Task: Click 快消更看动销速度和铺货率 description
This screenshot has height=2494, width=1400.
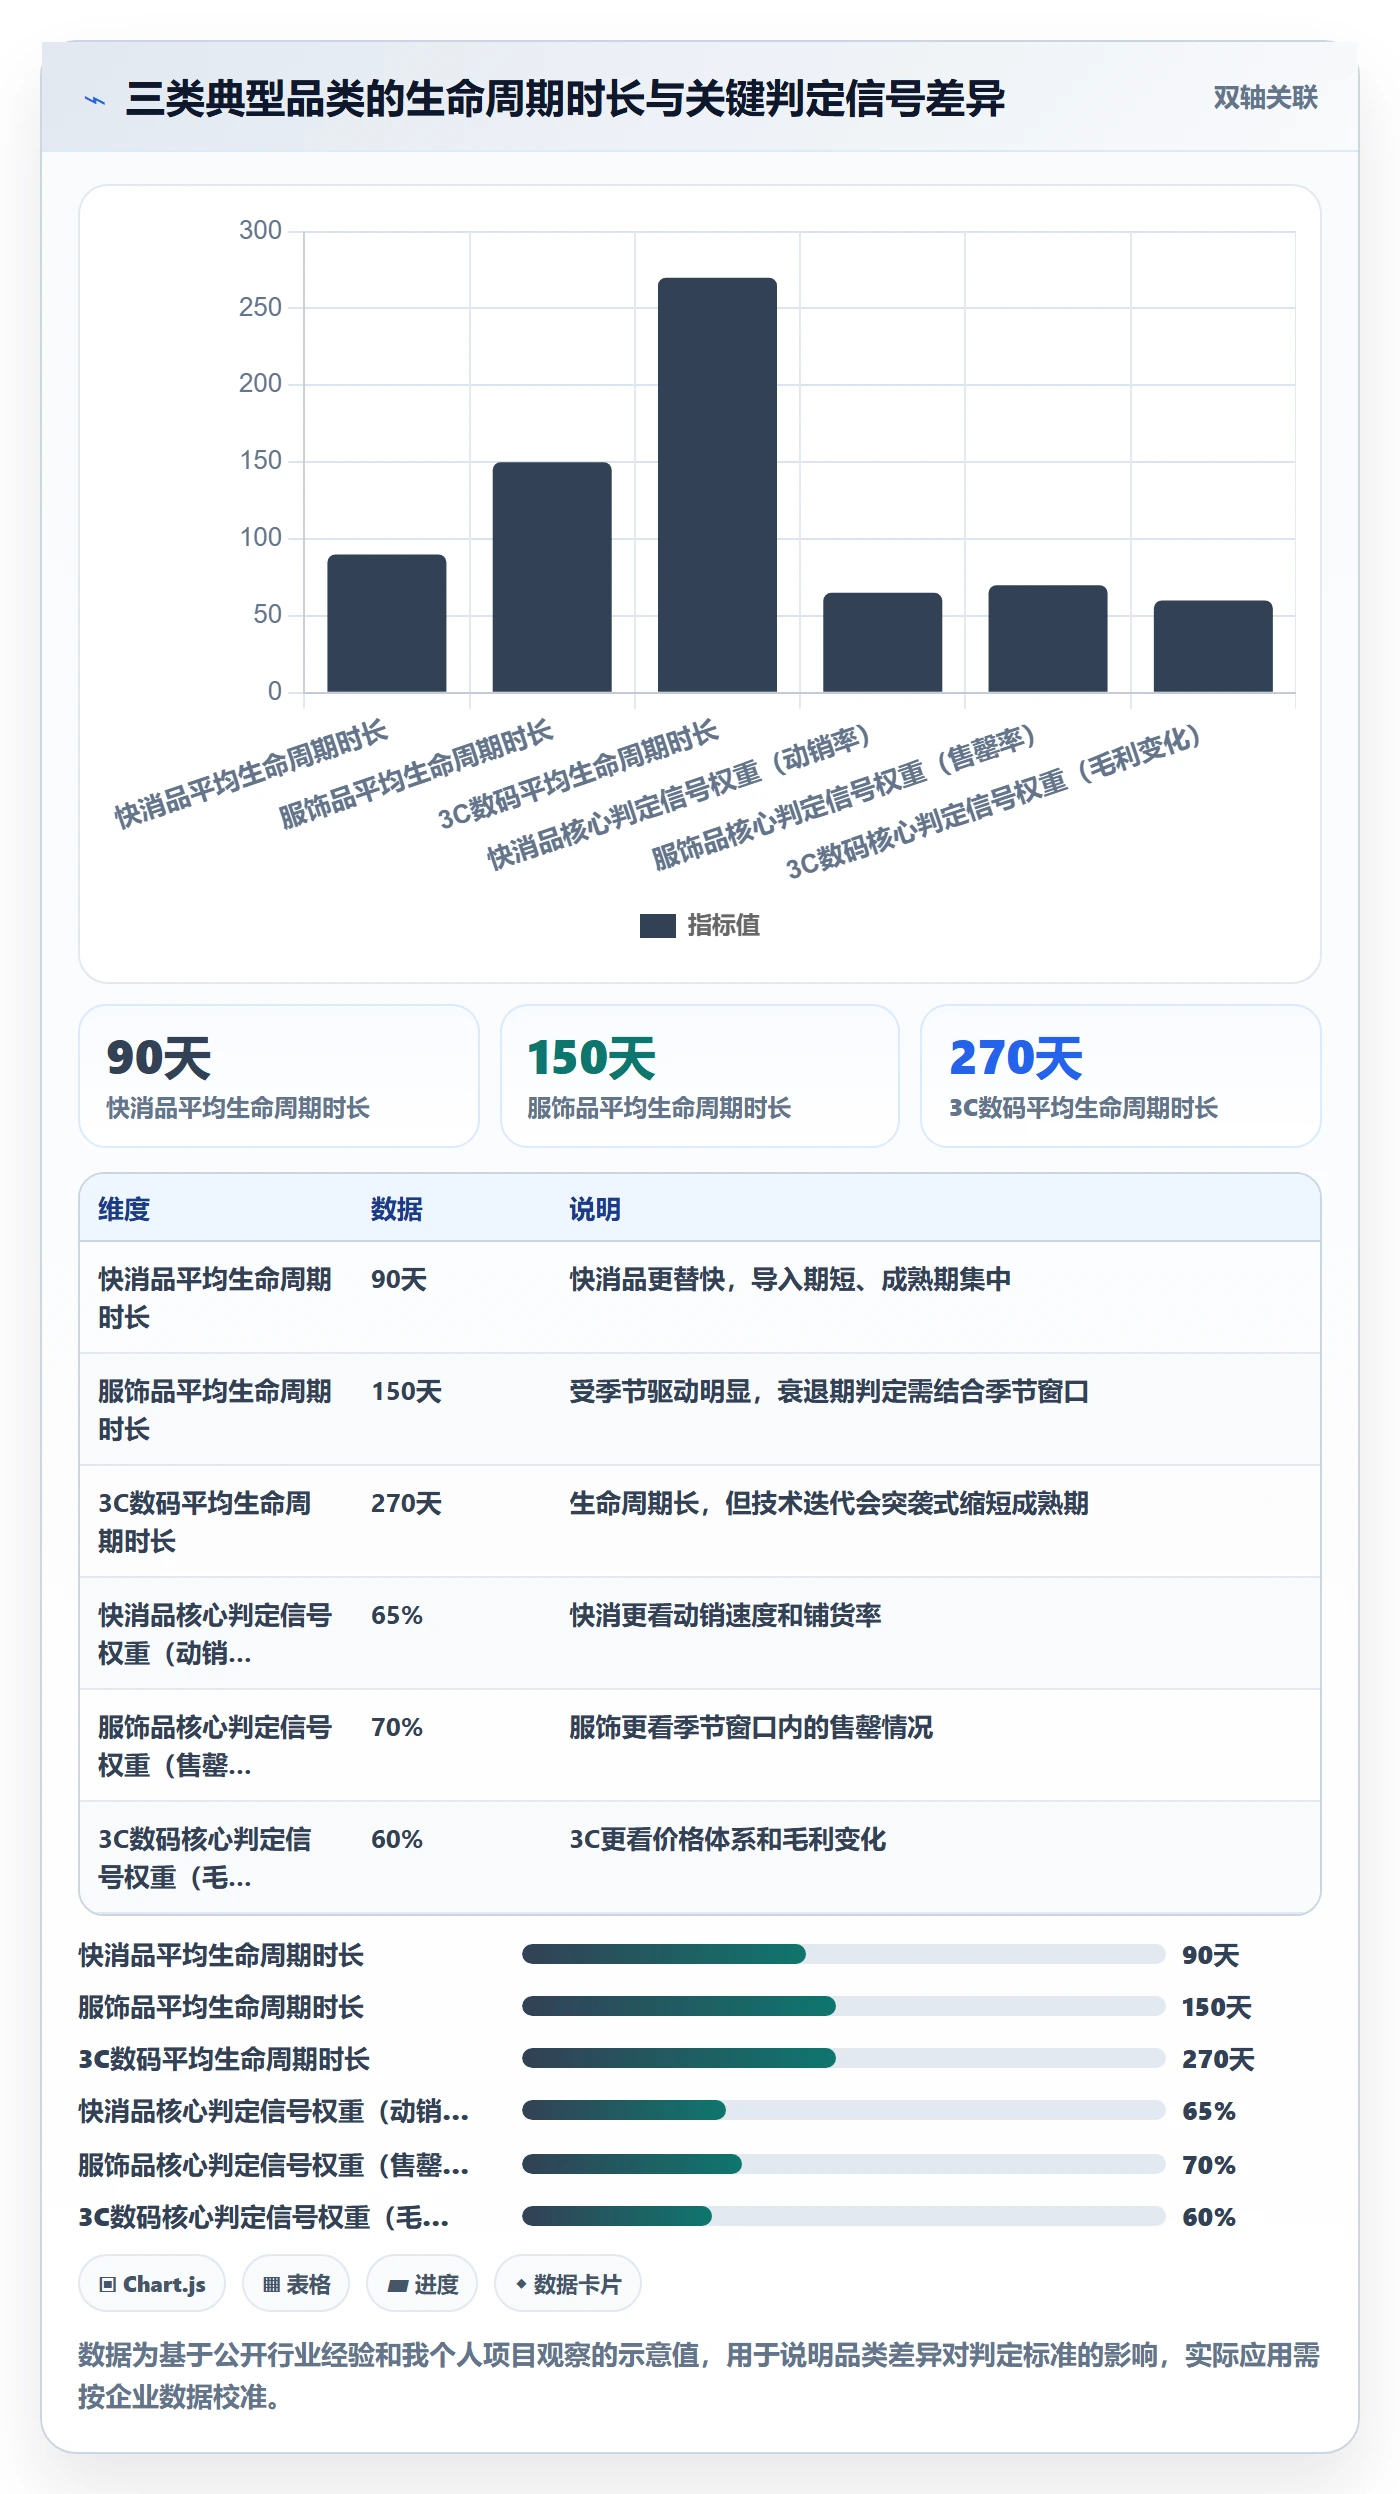Action: coord(725,1615)
